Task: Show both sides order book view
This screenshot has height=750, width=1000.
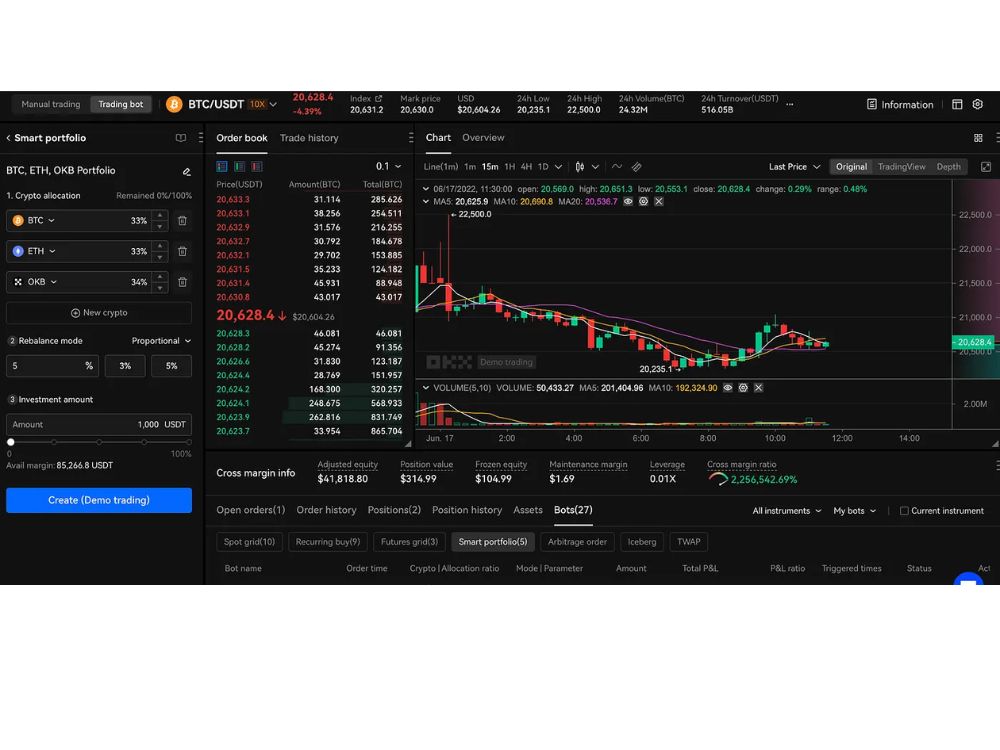Action: pyautogui.click(x=222, y=166)
